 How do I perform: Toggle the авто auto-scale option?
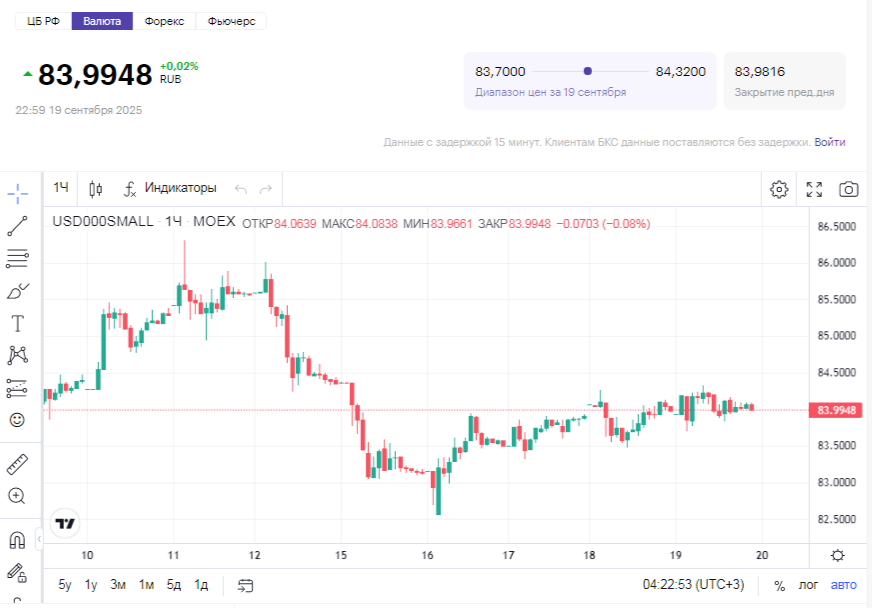coord(844,585)
